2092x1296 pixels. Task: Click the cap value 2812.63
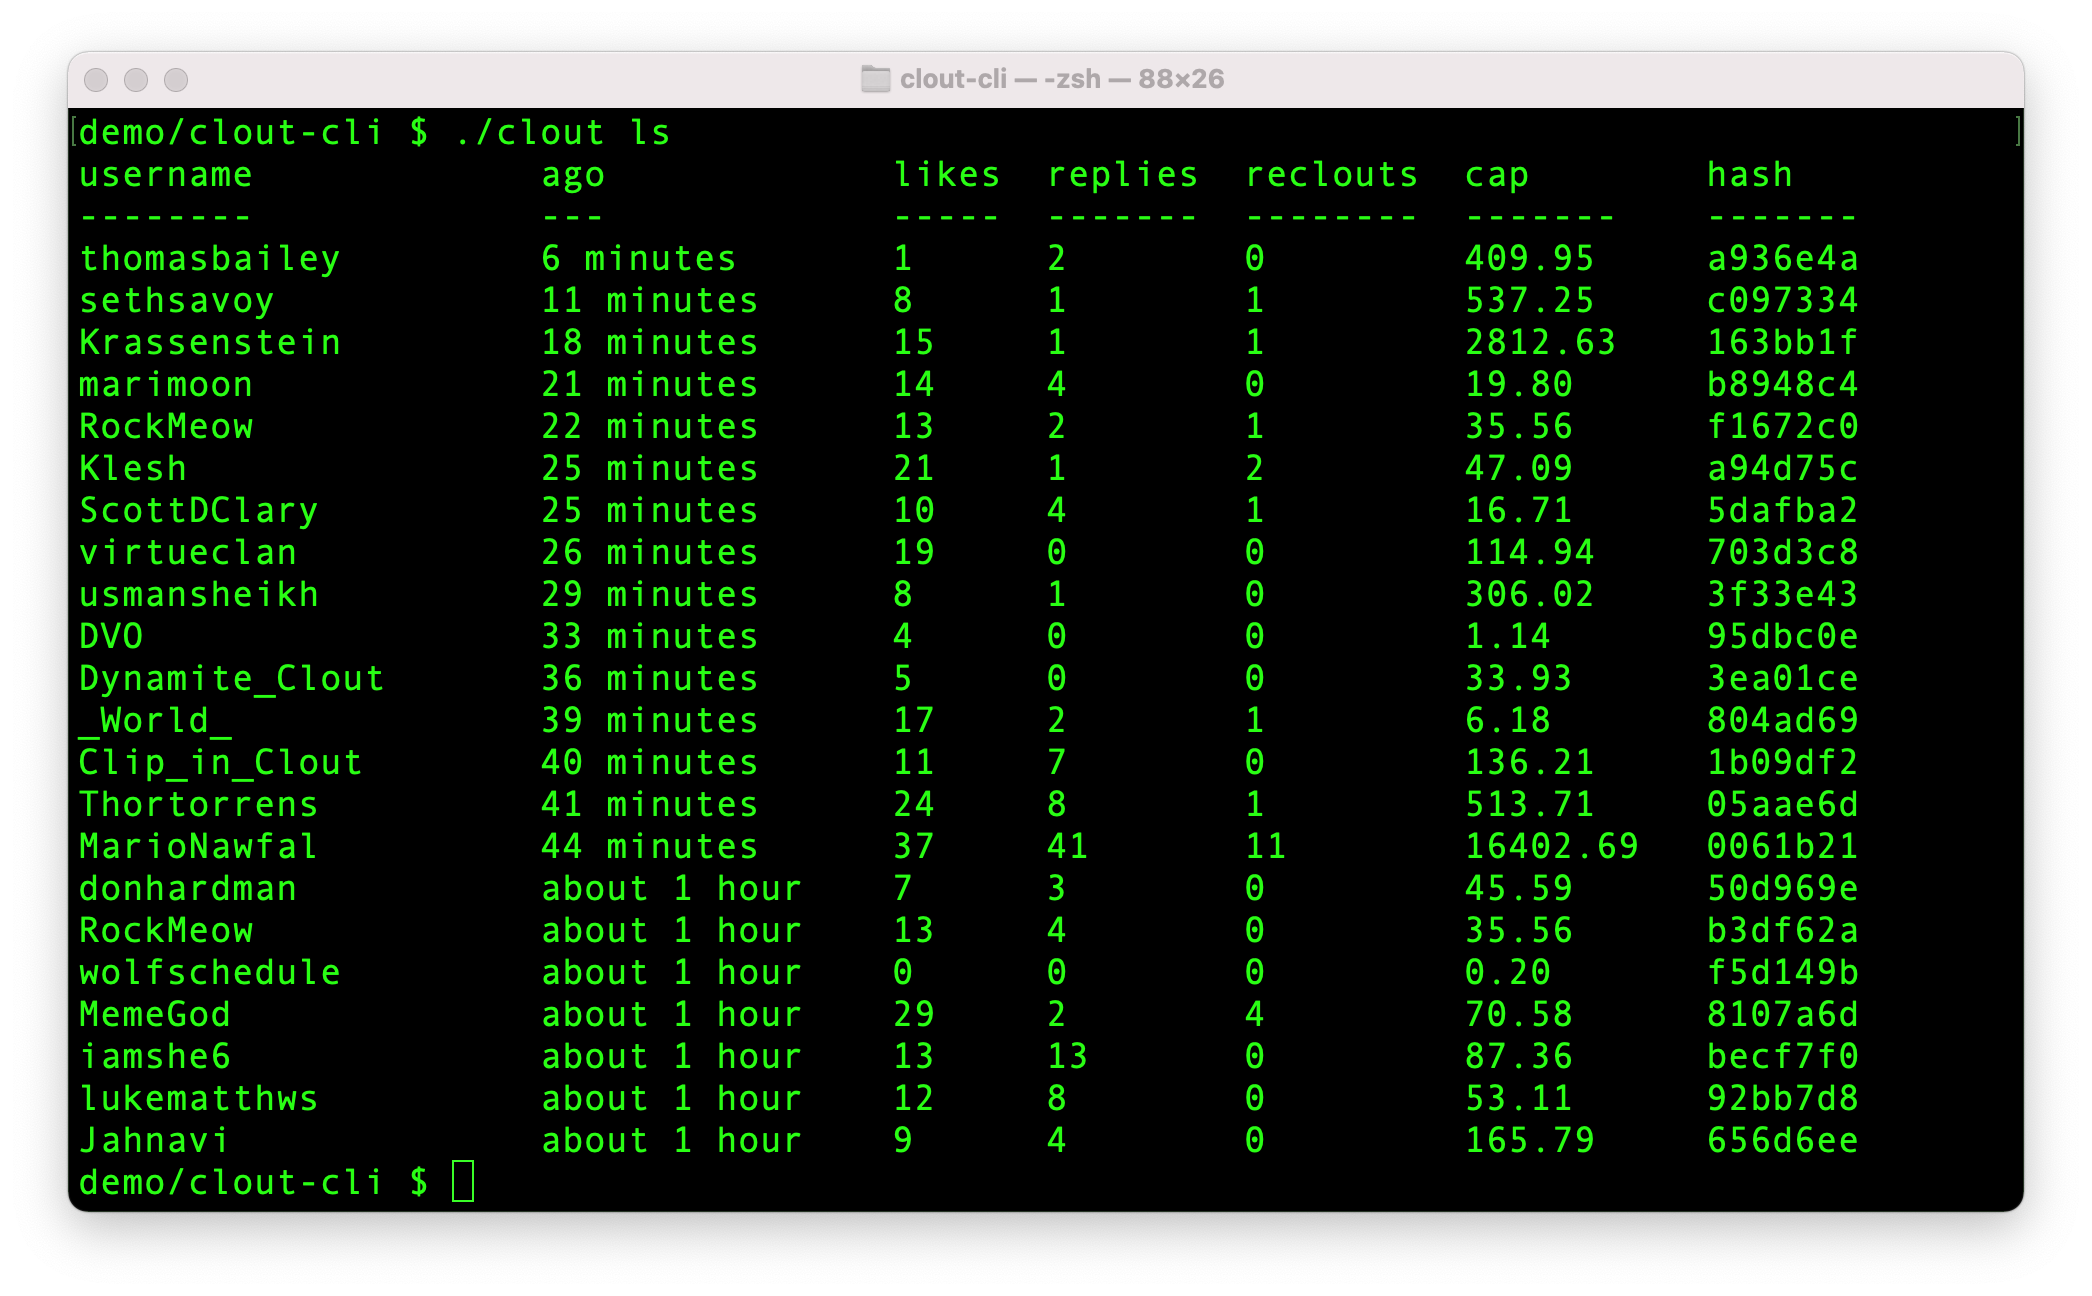[x=1540, y=343]
